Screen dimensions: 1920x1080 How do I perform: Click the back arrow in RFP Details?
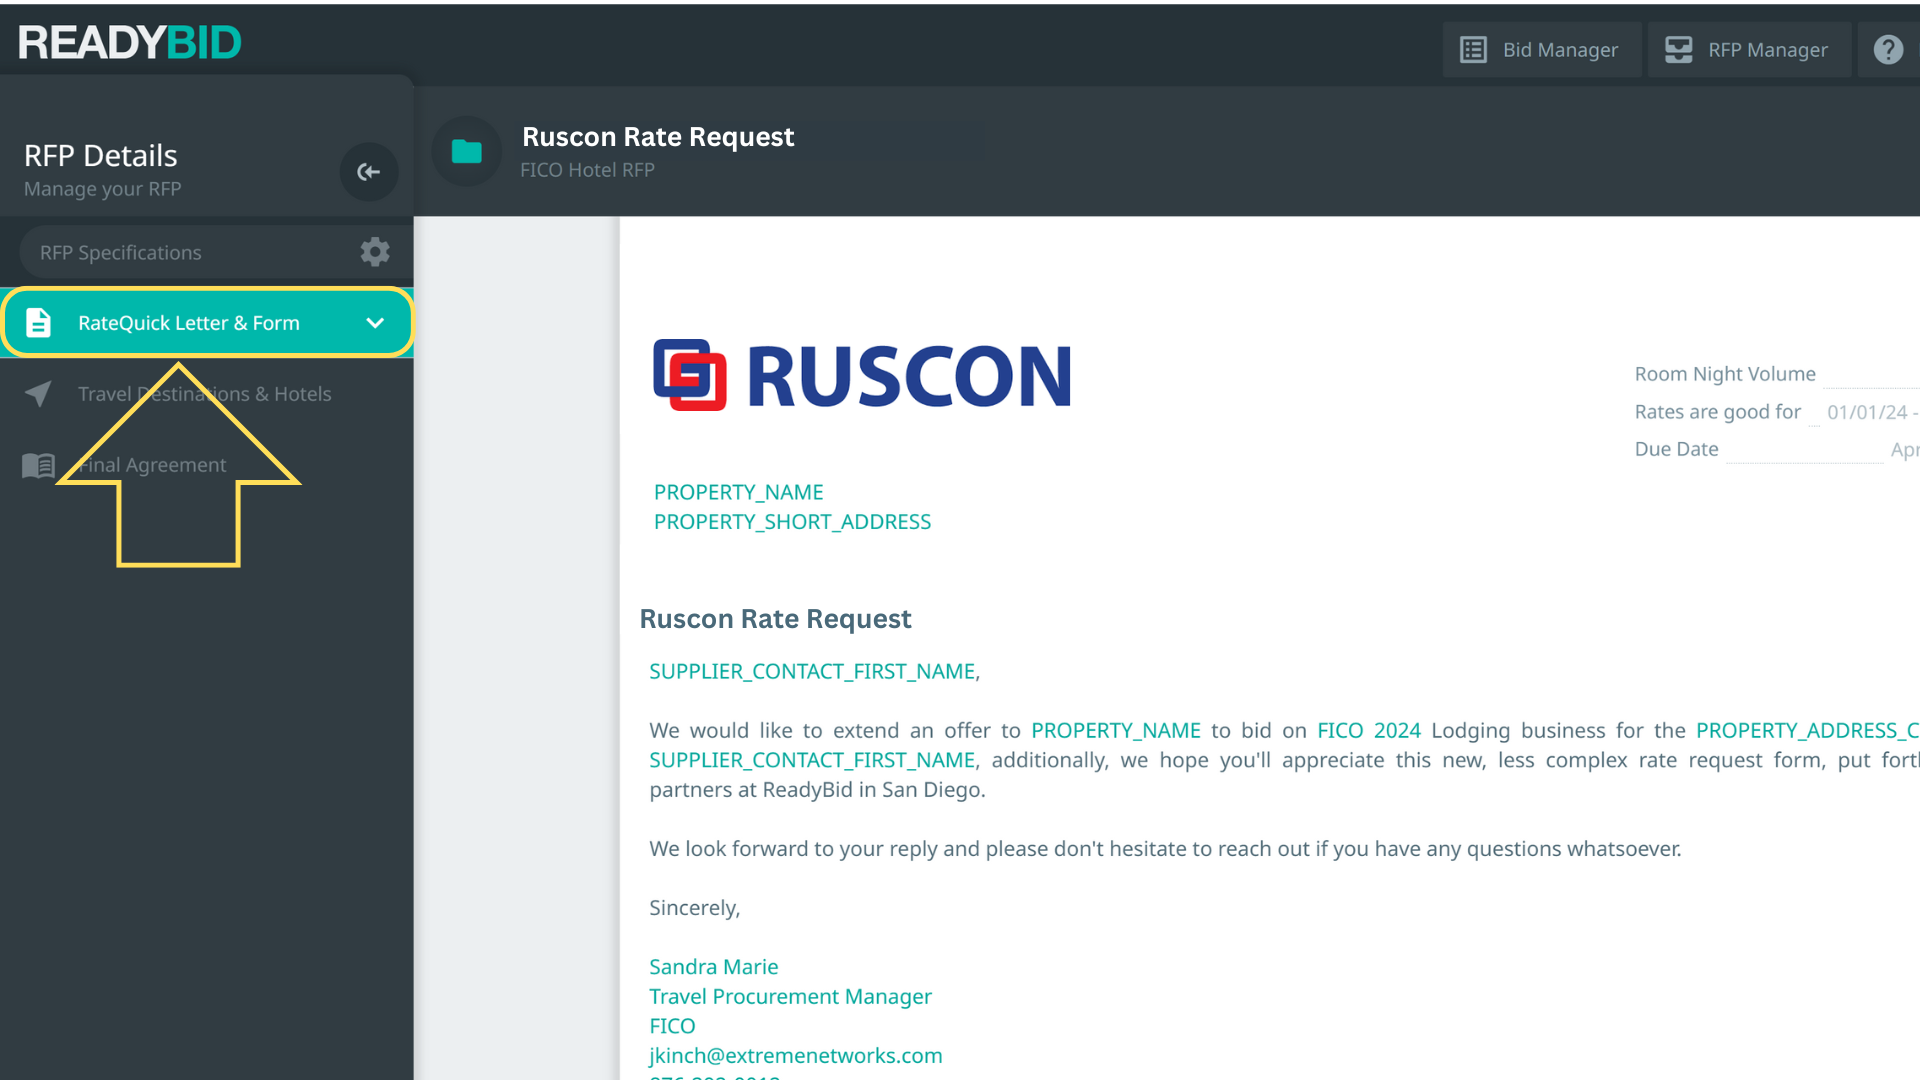point(368,172)
